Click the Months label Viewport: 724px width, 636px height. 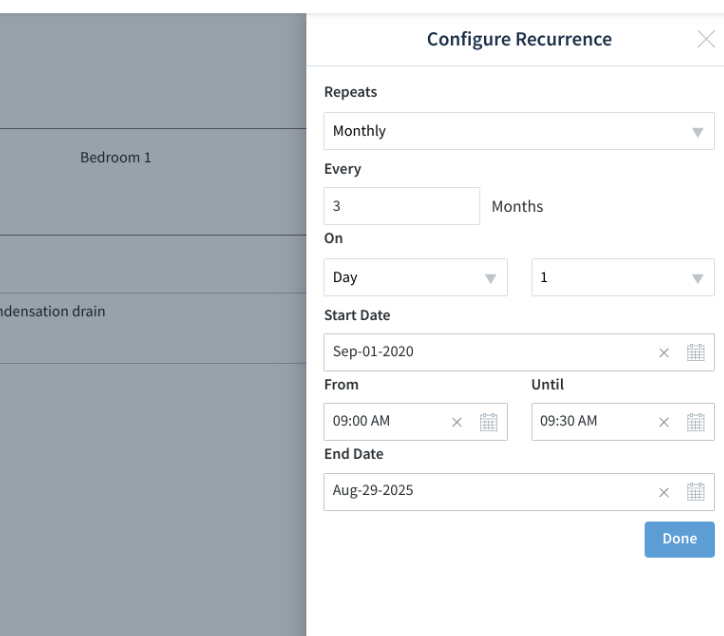(x=517, y=206)
